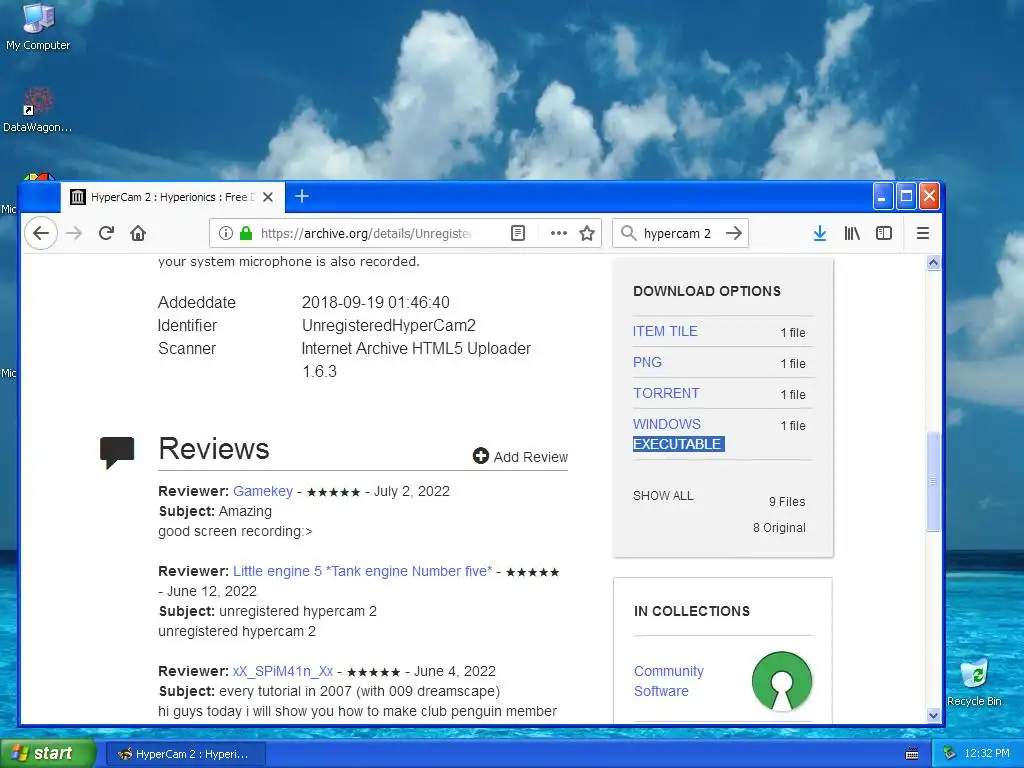Open the Recycle Bin icon
This screenshot has height=768, width=1024.
coord(974,682)
